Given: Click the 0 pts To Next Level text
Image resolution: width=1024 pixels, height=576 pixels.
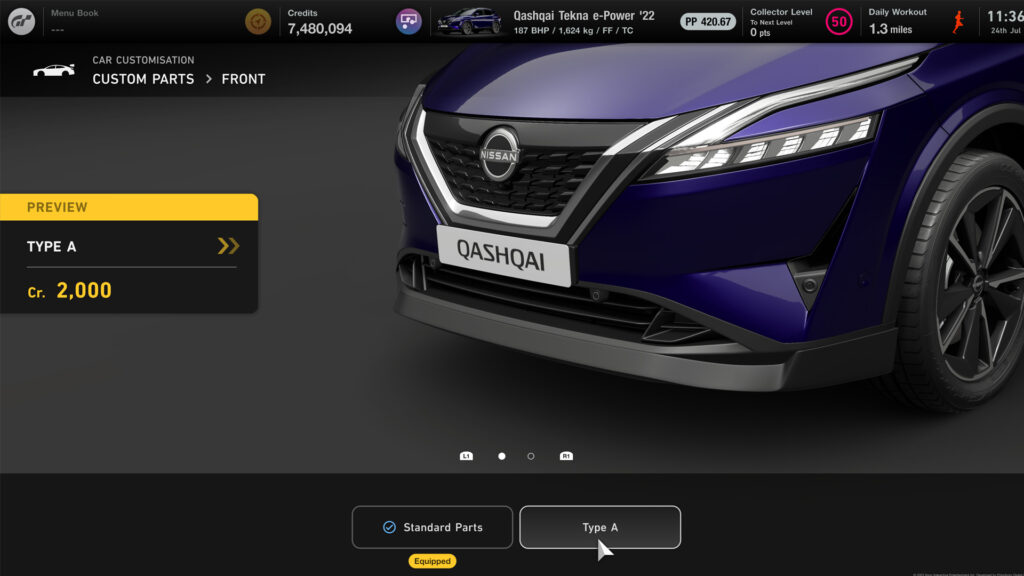Looking at the screenshot, I should pos(771,27).
